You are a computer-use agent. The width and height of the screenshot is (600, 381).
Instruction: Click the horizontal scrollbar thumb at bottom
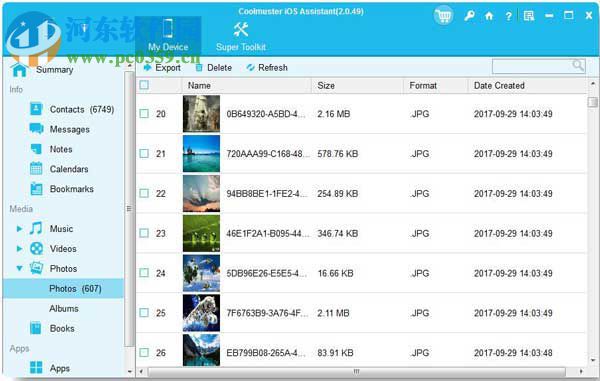tap(356, 371)
